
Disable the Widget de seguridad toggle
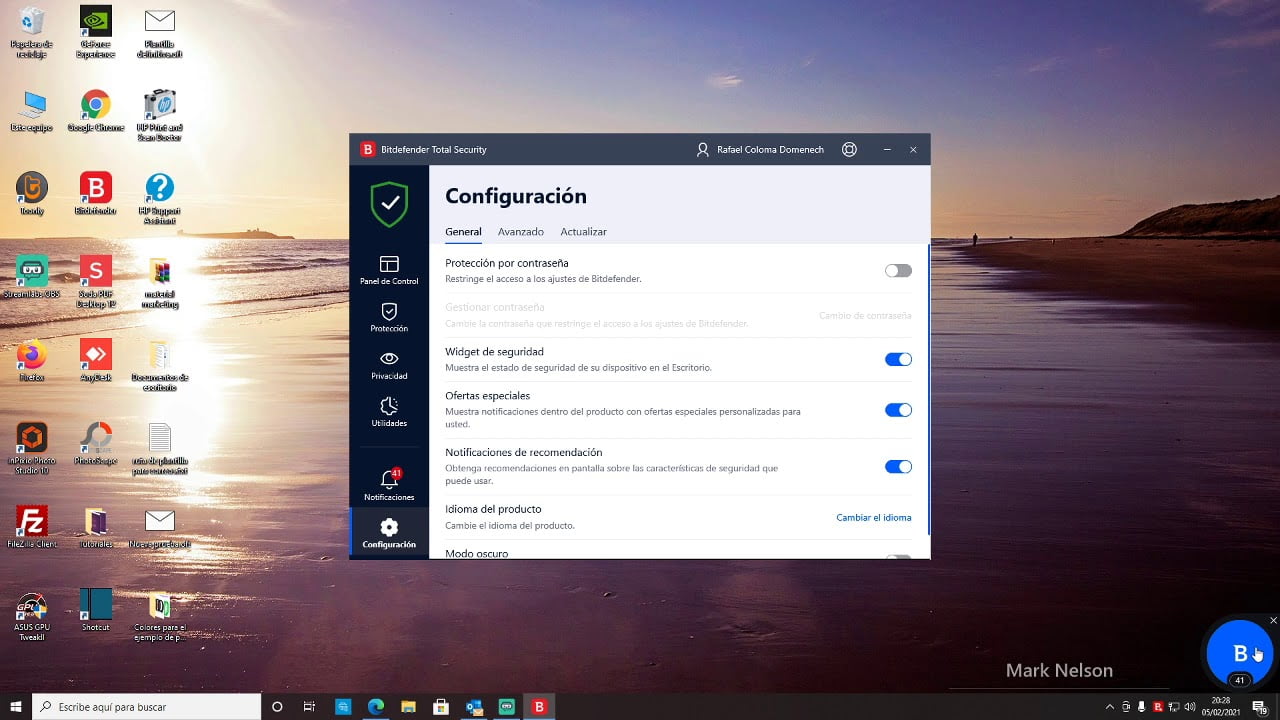point(898,359)
